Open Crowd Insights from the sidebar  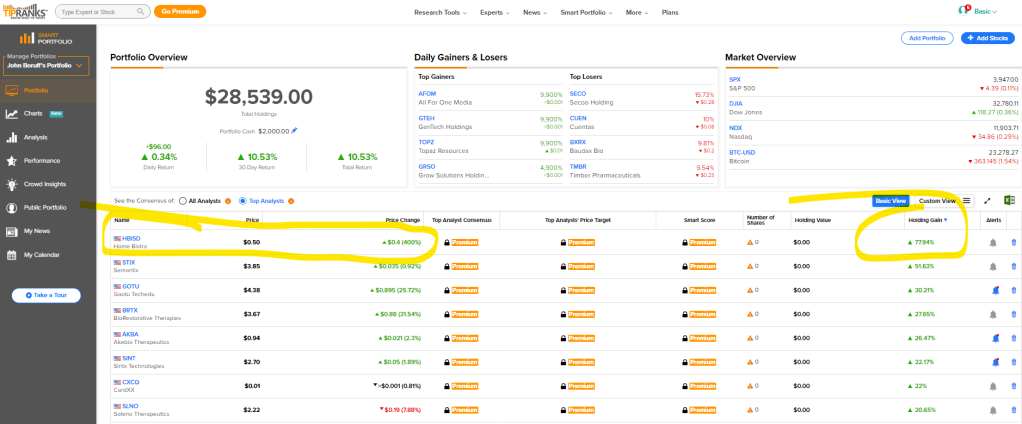43,184
